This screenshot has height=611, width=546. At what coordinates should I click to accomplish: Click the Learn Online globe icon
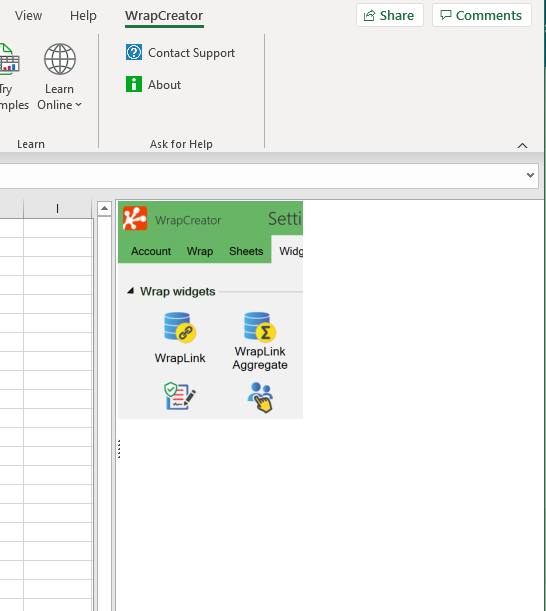[x=60, y=59]
